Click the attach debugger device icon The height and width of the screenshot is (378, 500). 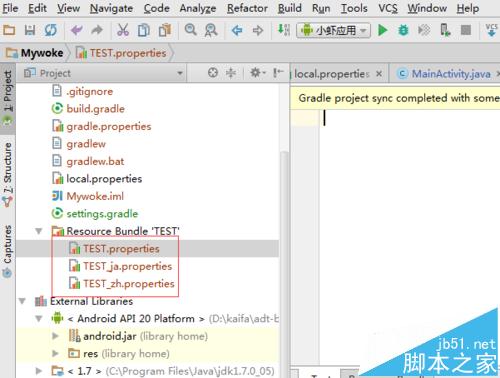445,30
